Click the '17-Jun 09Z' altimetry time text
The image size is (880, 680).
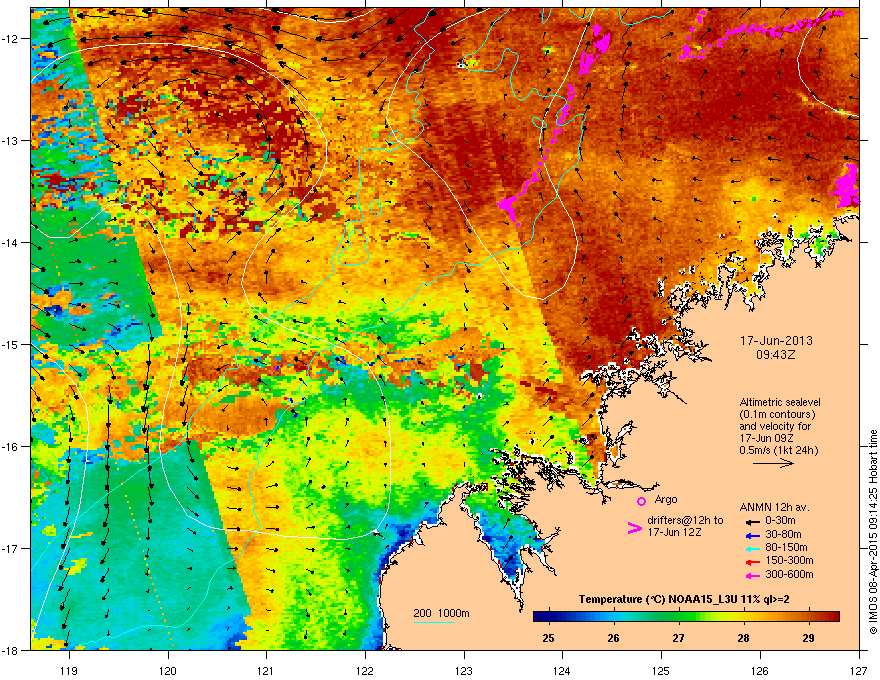pos(765,438)
